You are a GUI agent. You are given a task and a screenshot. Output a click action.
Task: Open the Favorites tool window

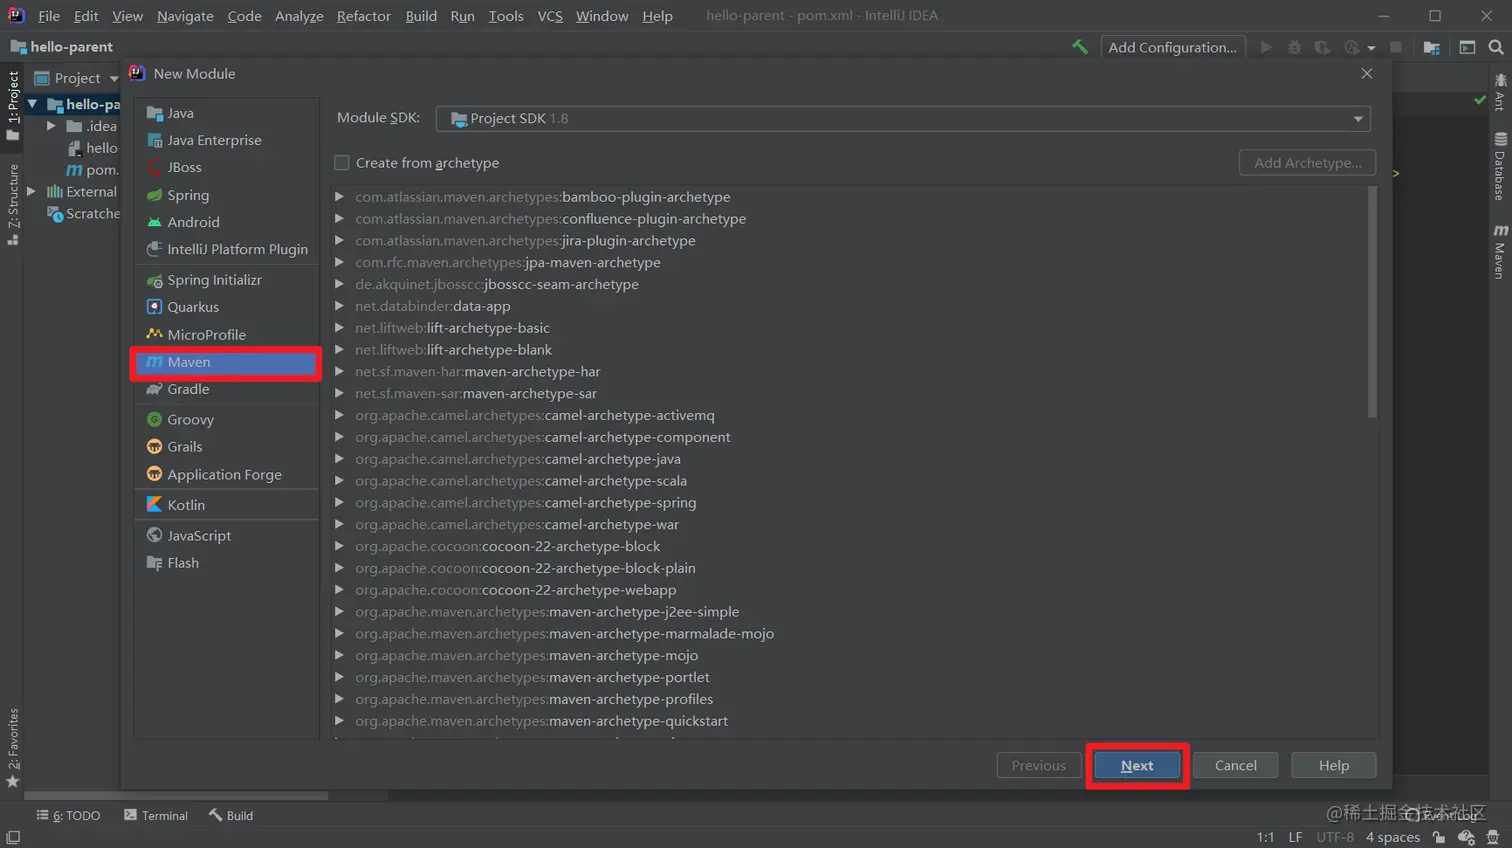click(13, 747)
